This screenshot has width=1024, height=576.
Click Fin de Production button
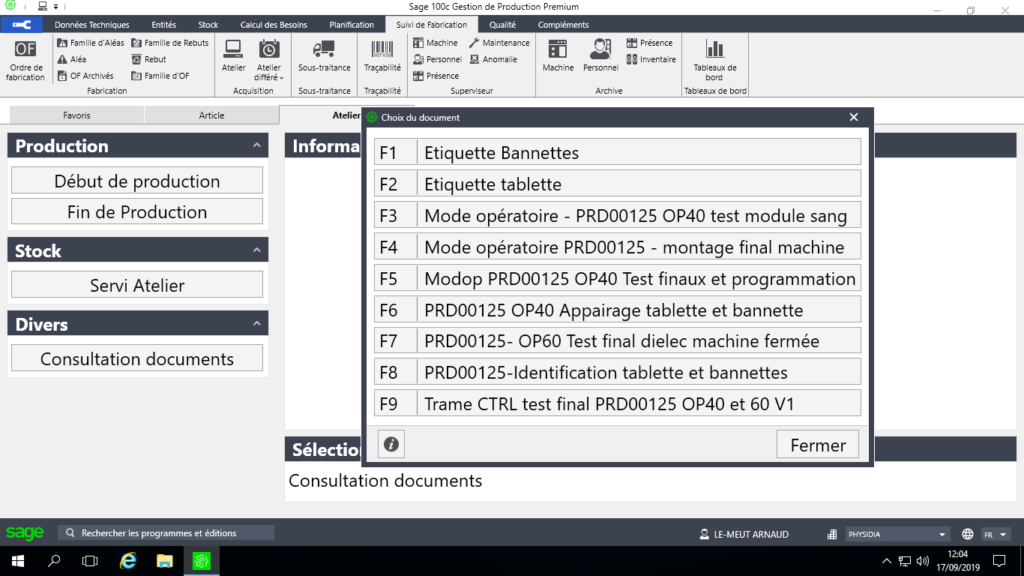pos(137,212)
